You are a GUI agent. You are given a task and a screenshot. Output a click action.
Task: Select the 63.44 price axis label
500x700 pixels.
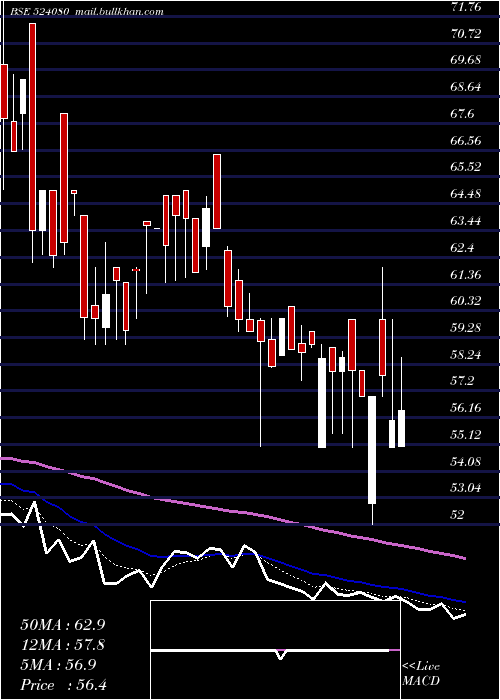466,221
